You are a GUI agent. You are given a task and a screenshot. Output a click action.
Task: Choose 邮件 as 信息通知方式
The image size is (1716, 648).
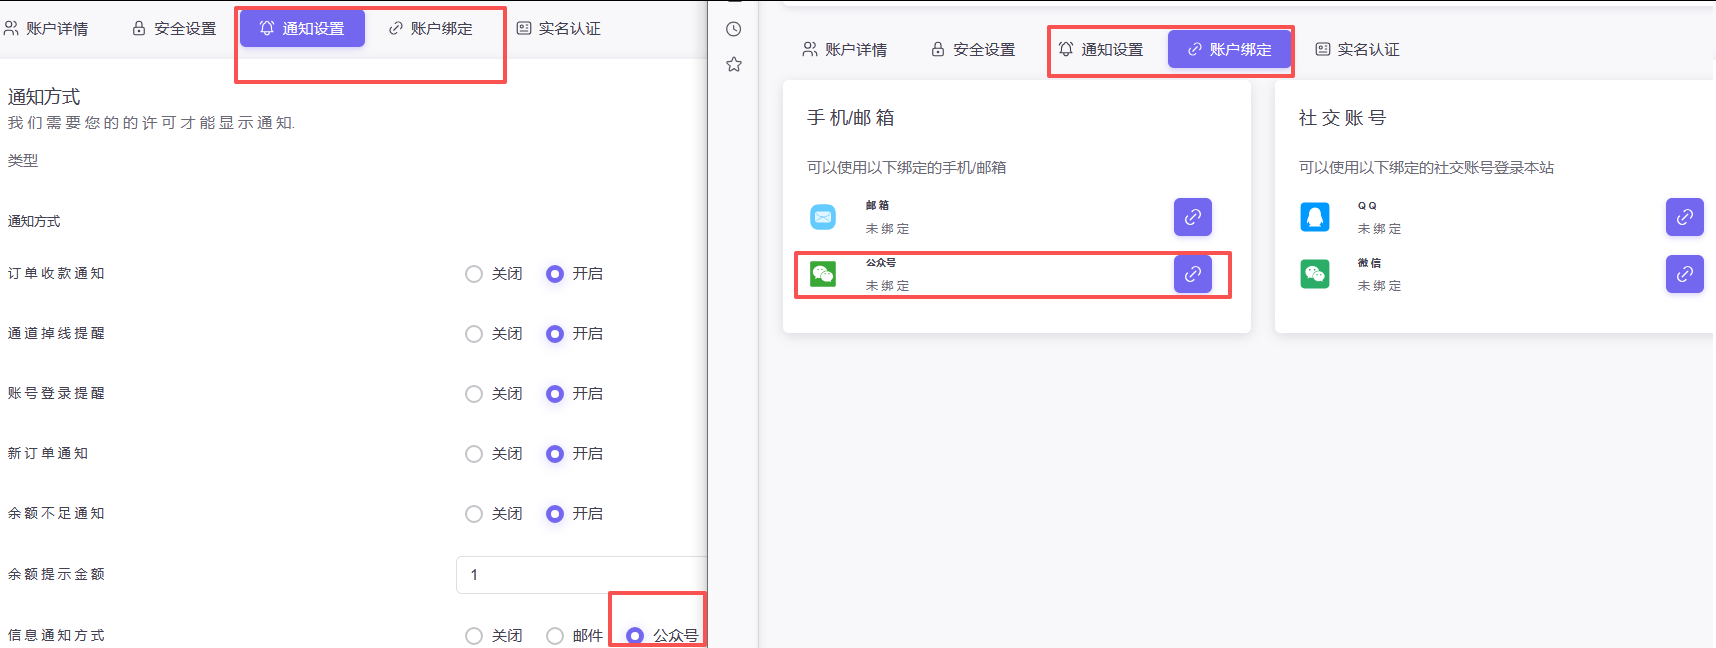point(555,636)
